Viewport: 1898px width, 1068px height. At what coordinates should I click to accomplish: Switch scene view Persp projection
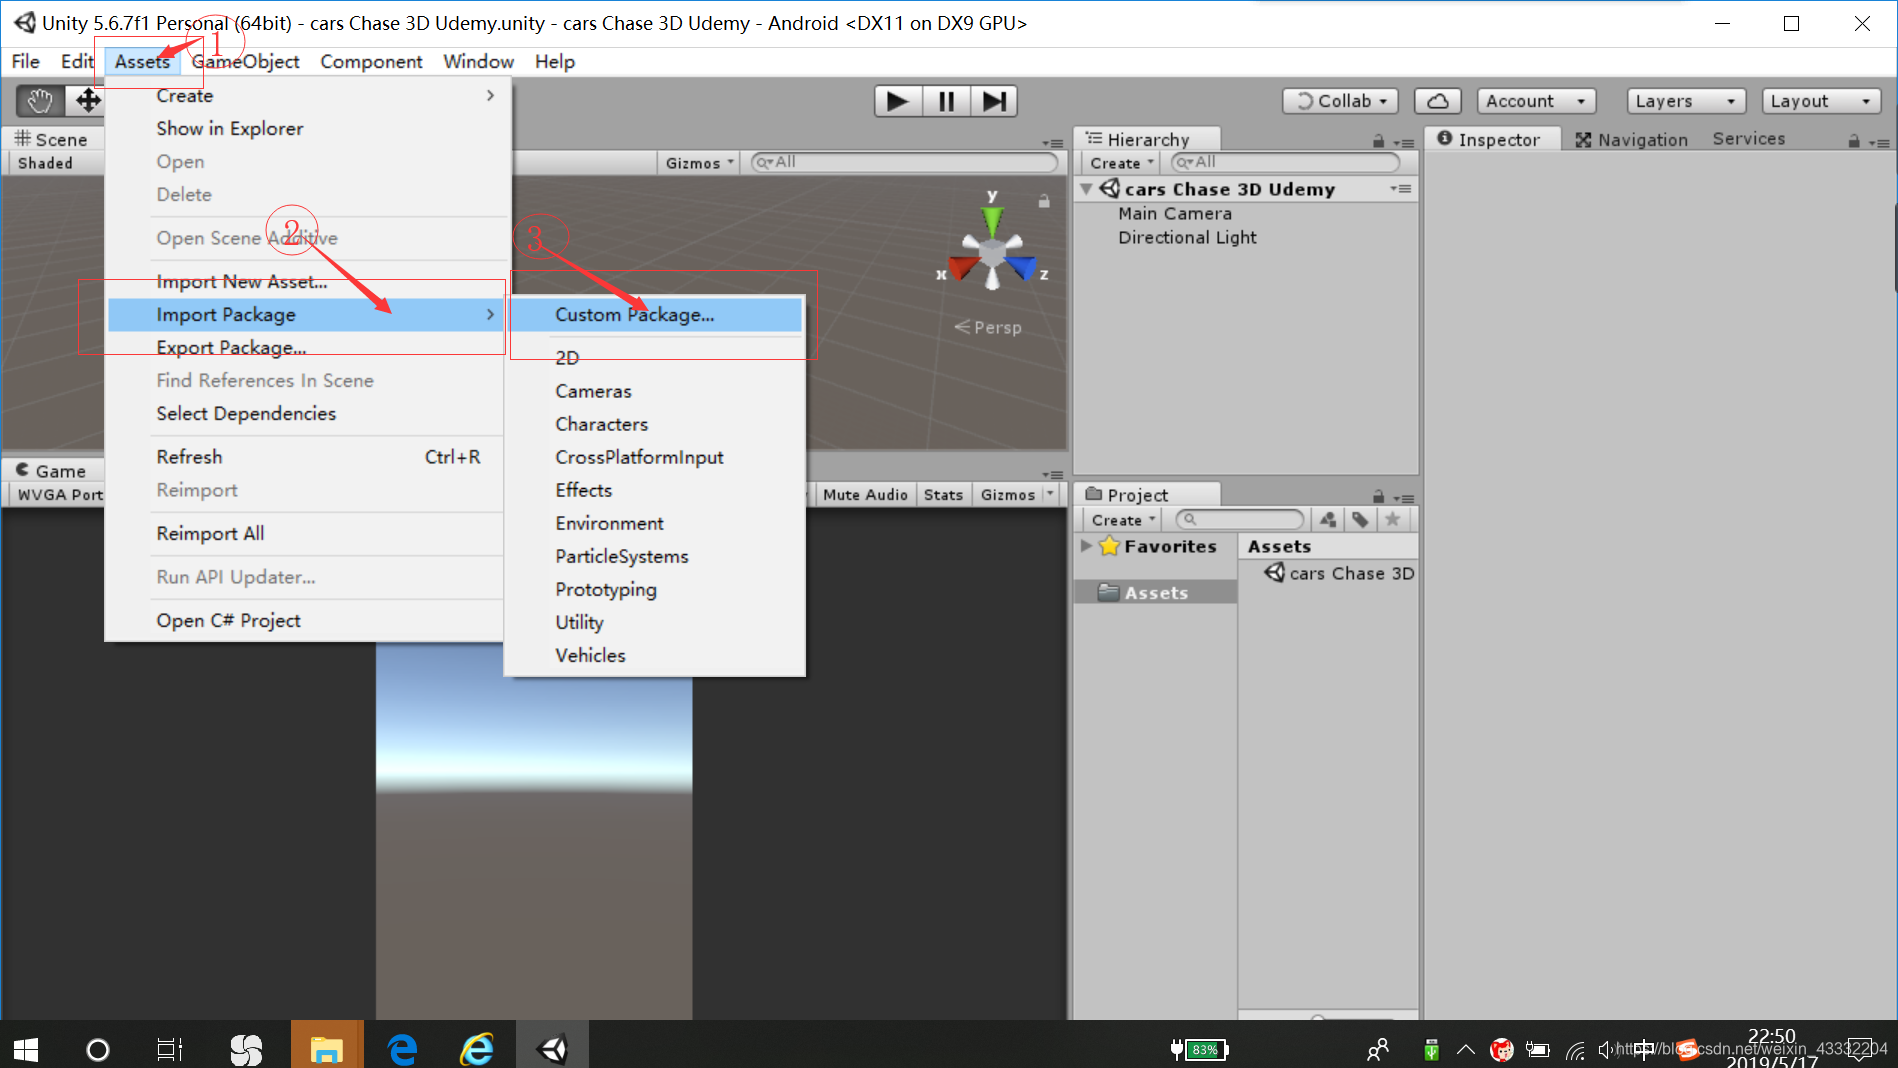click(x=988, y=327)
